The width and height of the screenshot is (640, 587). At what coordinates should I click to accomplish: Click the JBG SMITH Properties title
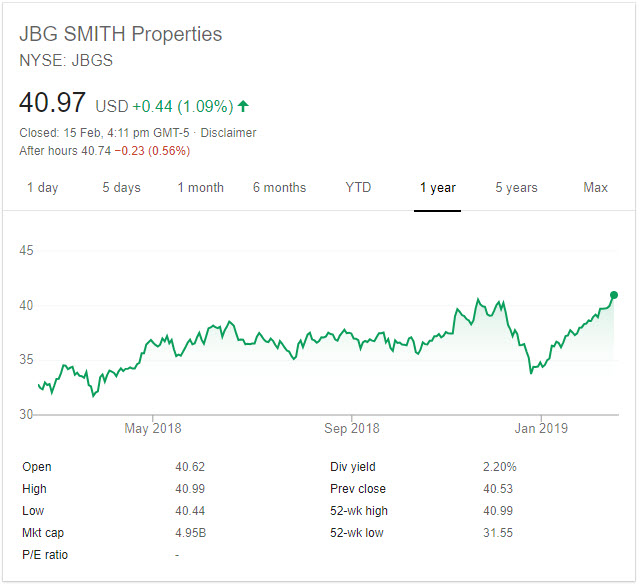(121, 34)
